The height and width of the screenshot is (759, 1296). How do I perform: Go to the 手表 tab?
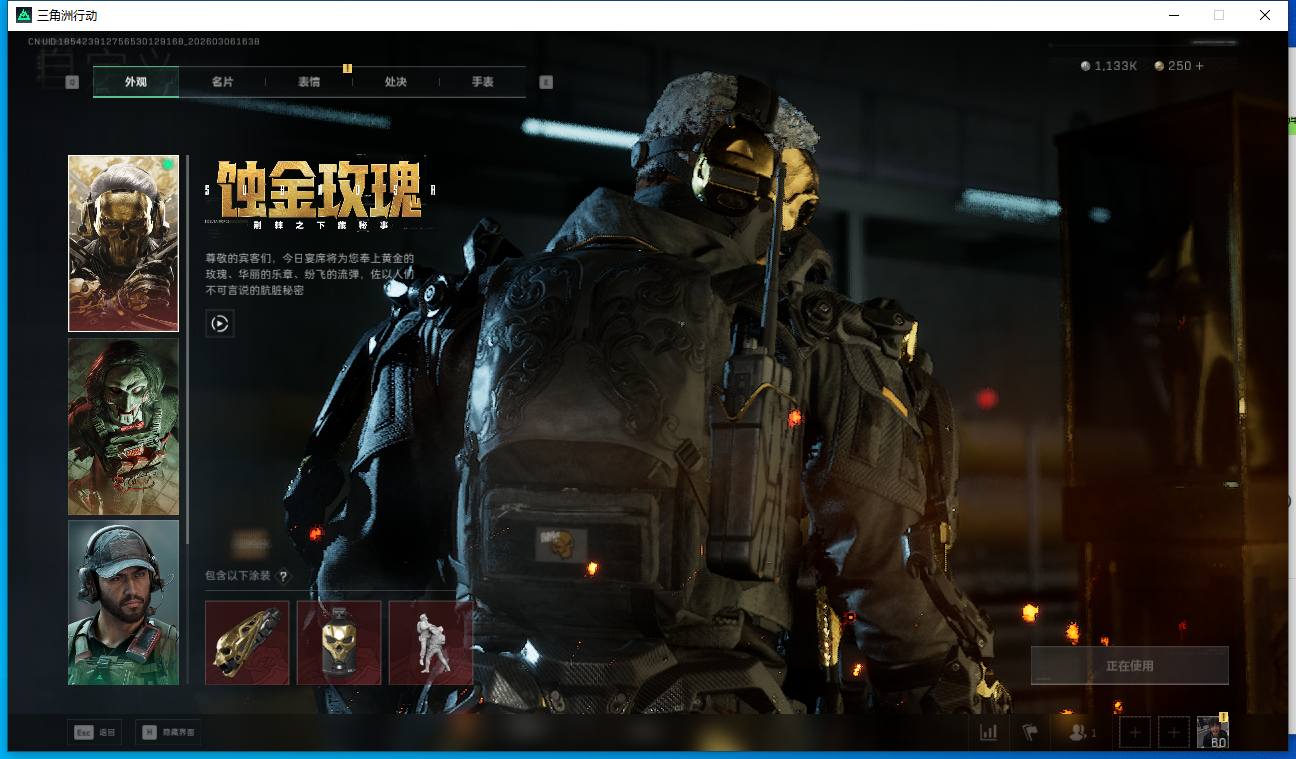click(482, 82)
